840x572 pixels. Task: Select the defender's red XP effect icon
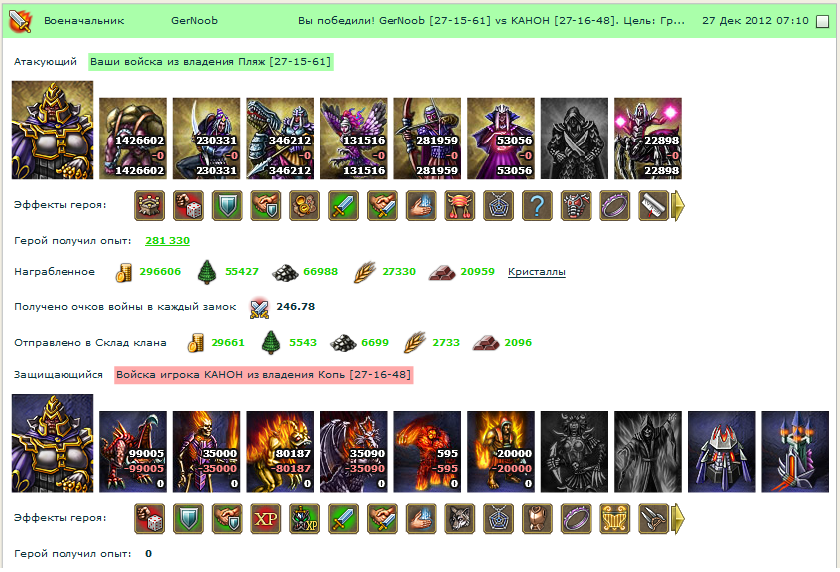point(266,518)
